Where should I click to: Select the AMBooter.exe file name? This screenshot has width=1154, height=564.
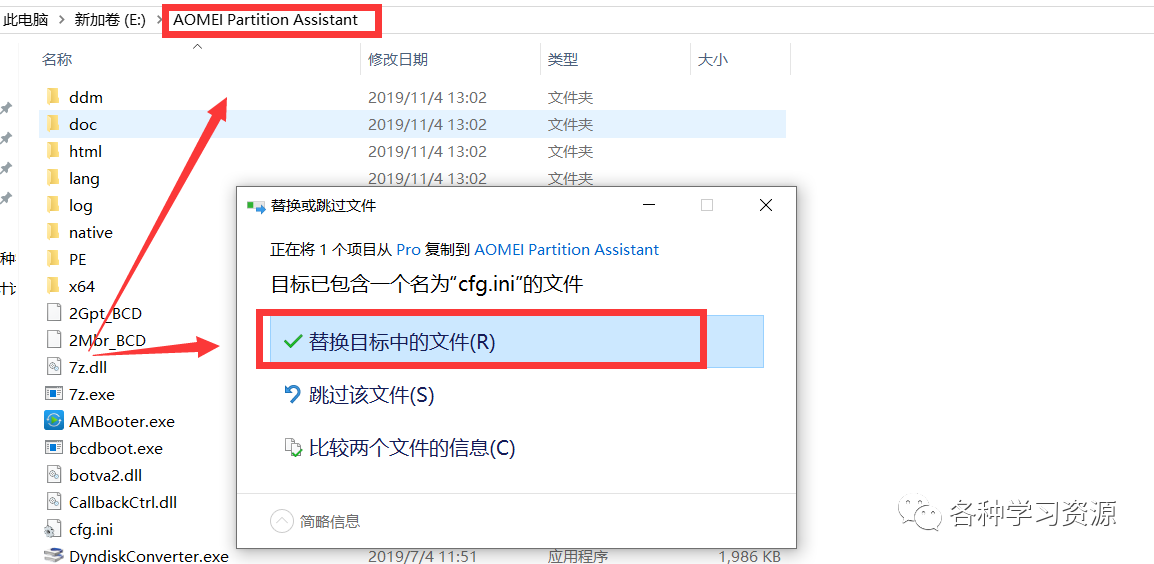click(x=121, y=421)
